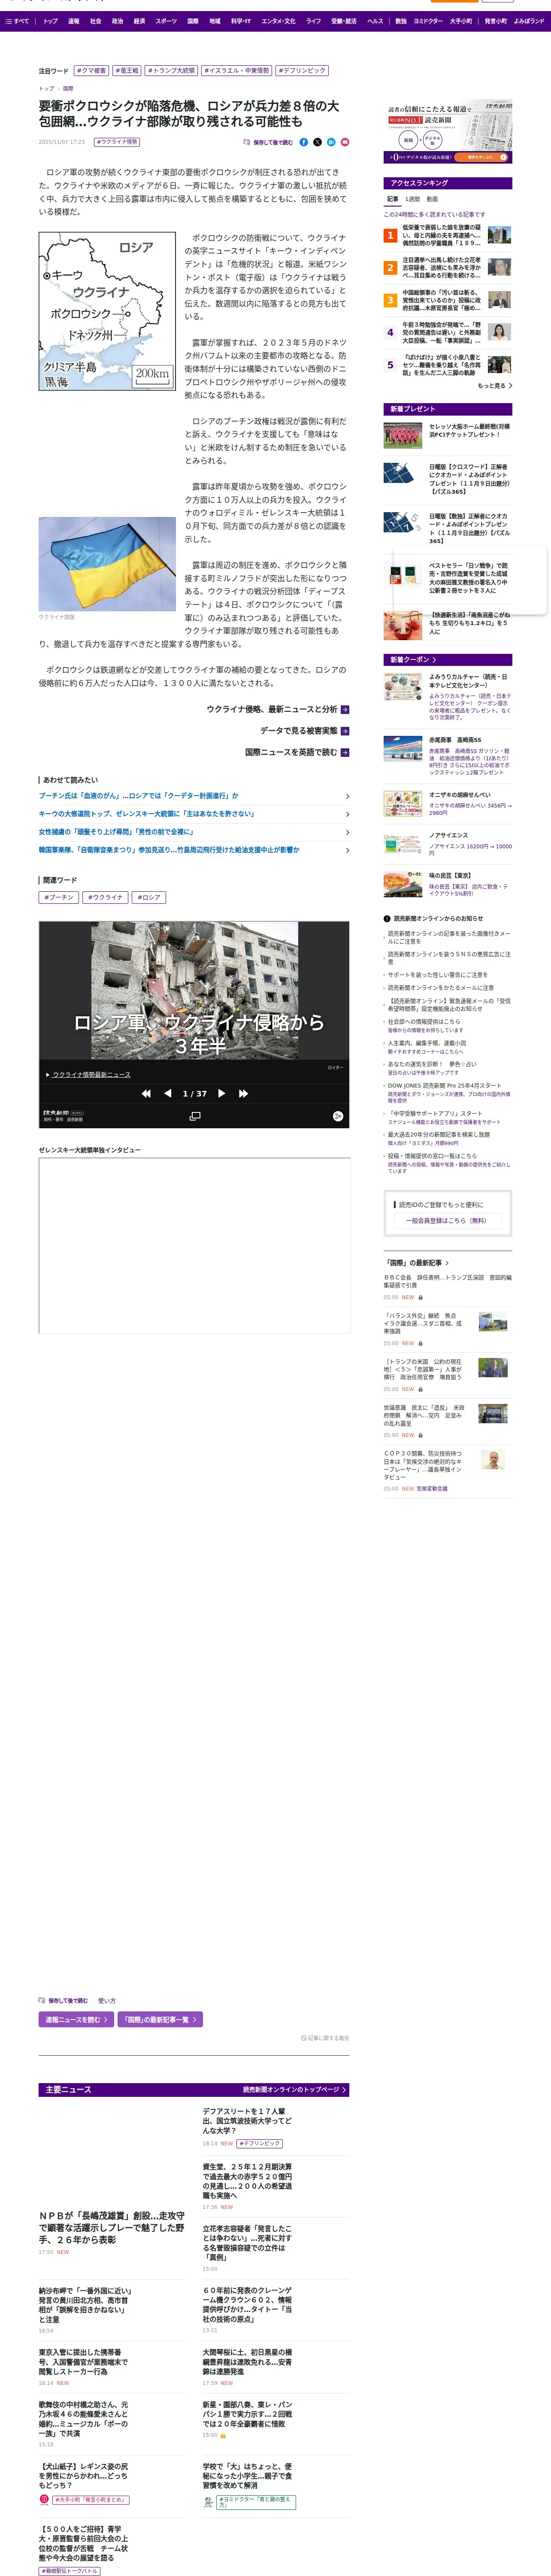Open セレッソ大阪ホーム最終戦 present item
The height and width of the screenshot is (2576, 551).
(447, 435)
